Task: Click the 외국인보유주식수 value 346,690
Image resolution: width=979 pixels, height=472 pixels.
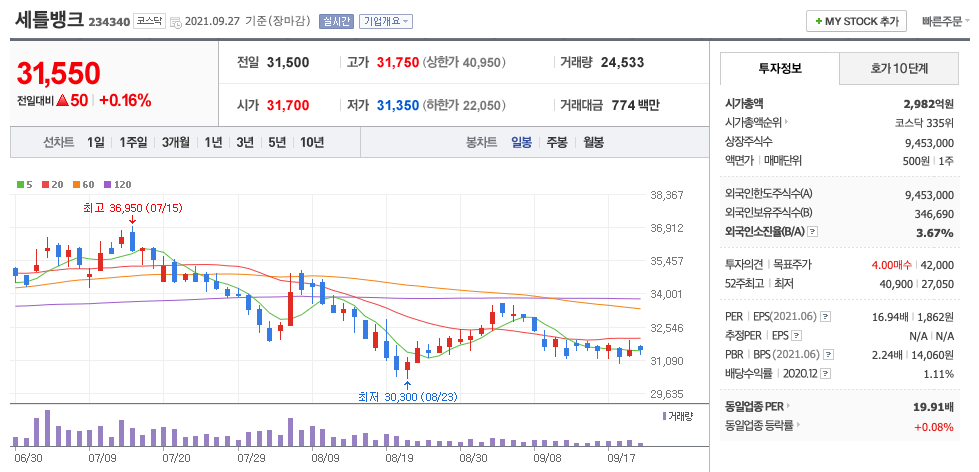Action: (x=934, y=214)
